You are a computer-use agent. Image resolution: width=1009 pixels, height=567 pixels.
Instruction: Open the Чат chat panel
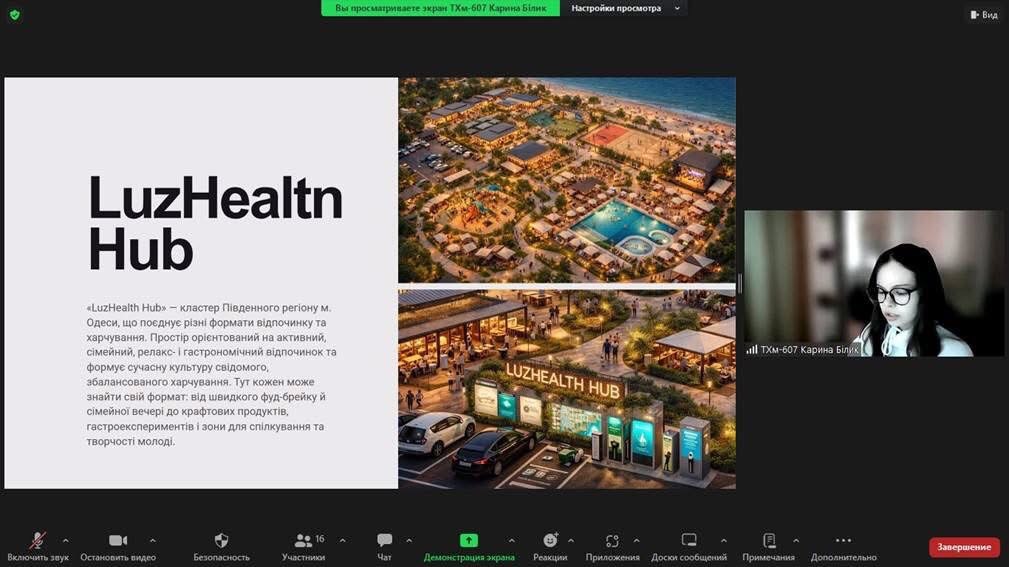click(x=384, y=541)
